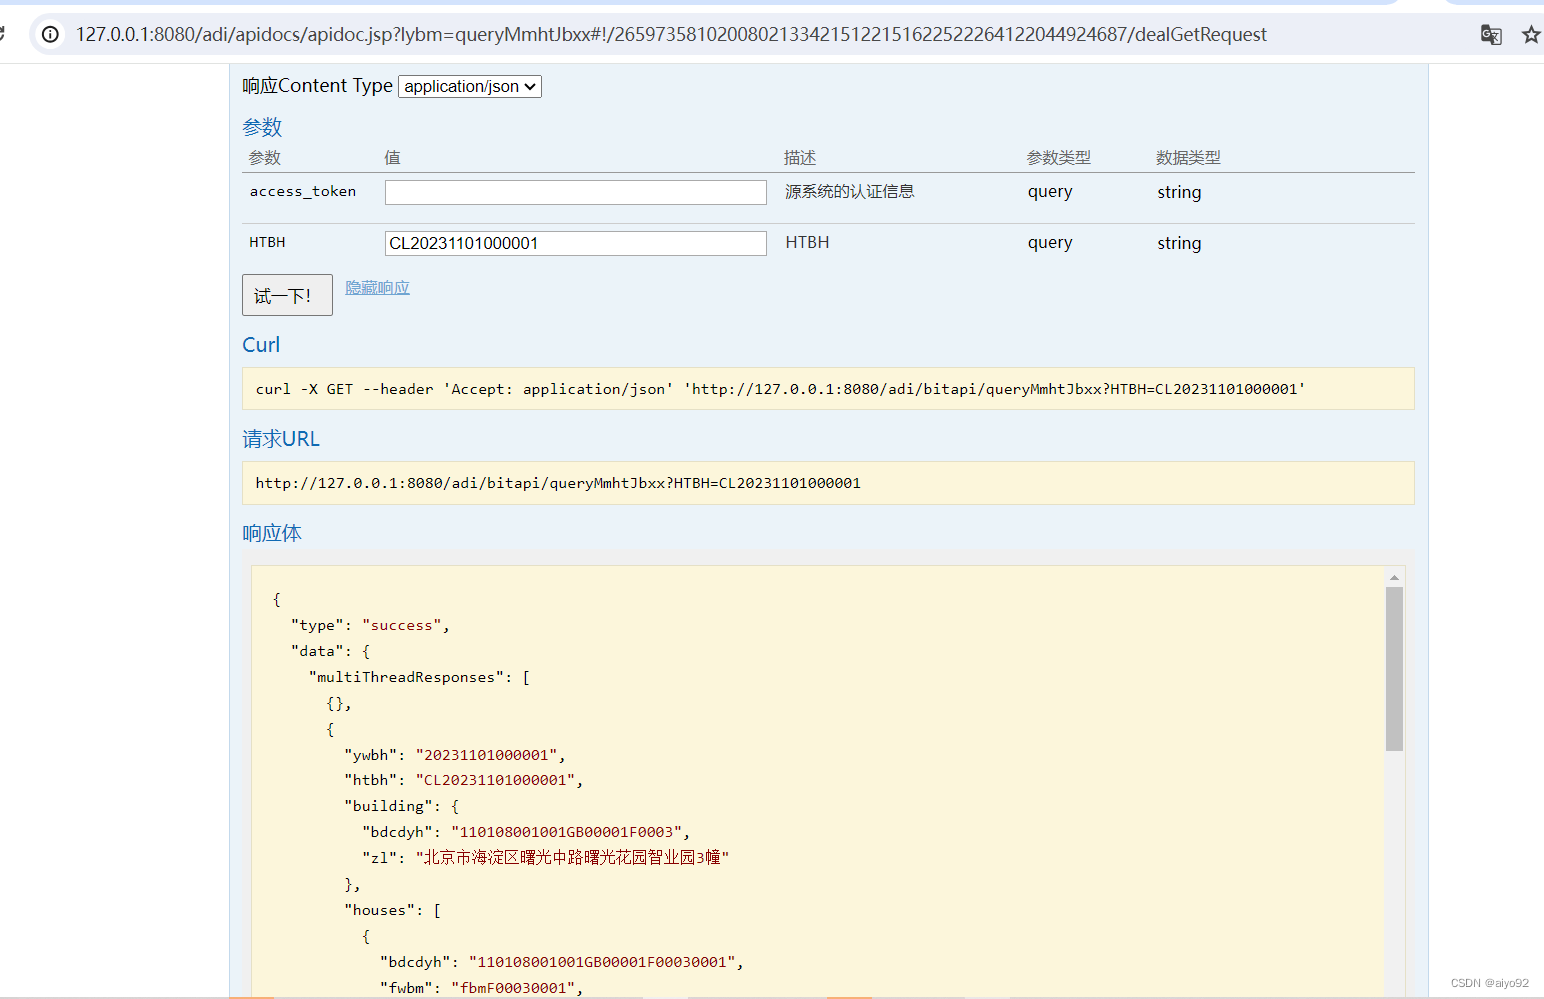Image resolution: width=1544 pixels, height=999 pixels.
Task: Click the 参数类型 column header
Action: pyautogui.click(x=1058, y=158)
